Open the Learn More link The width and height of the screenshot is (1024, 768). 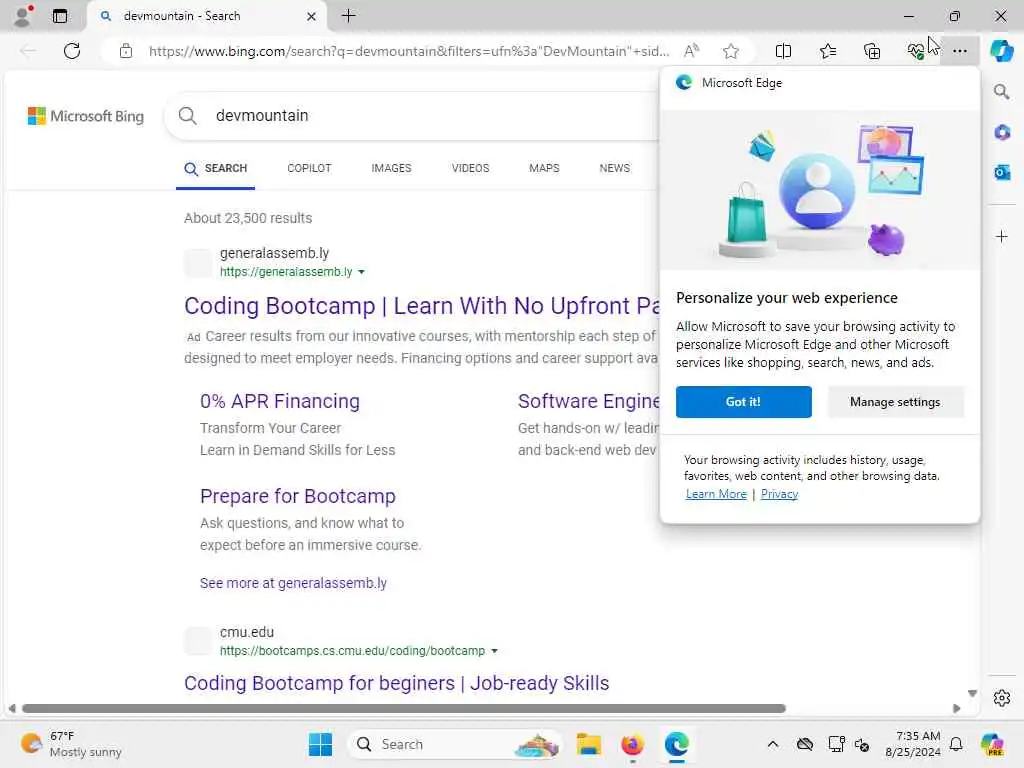click(x=716, y=494)
